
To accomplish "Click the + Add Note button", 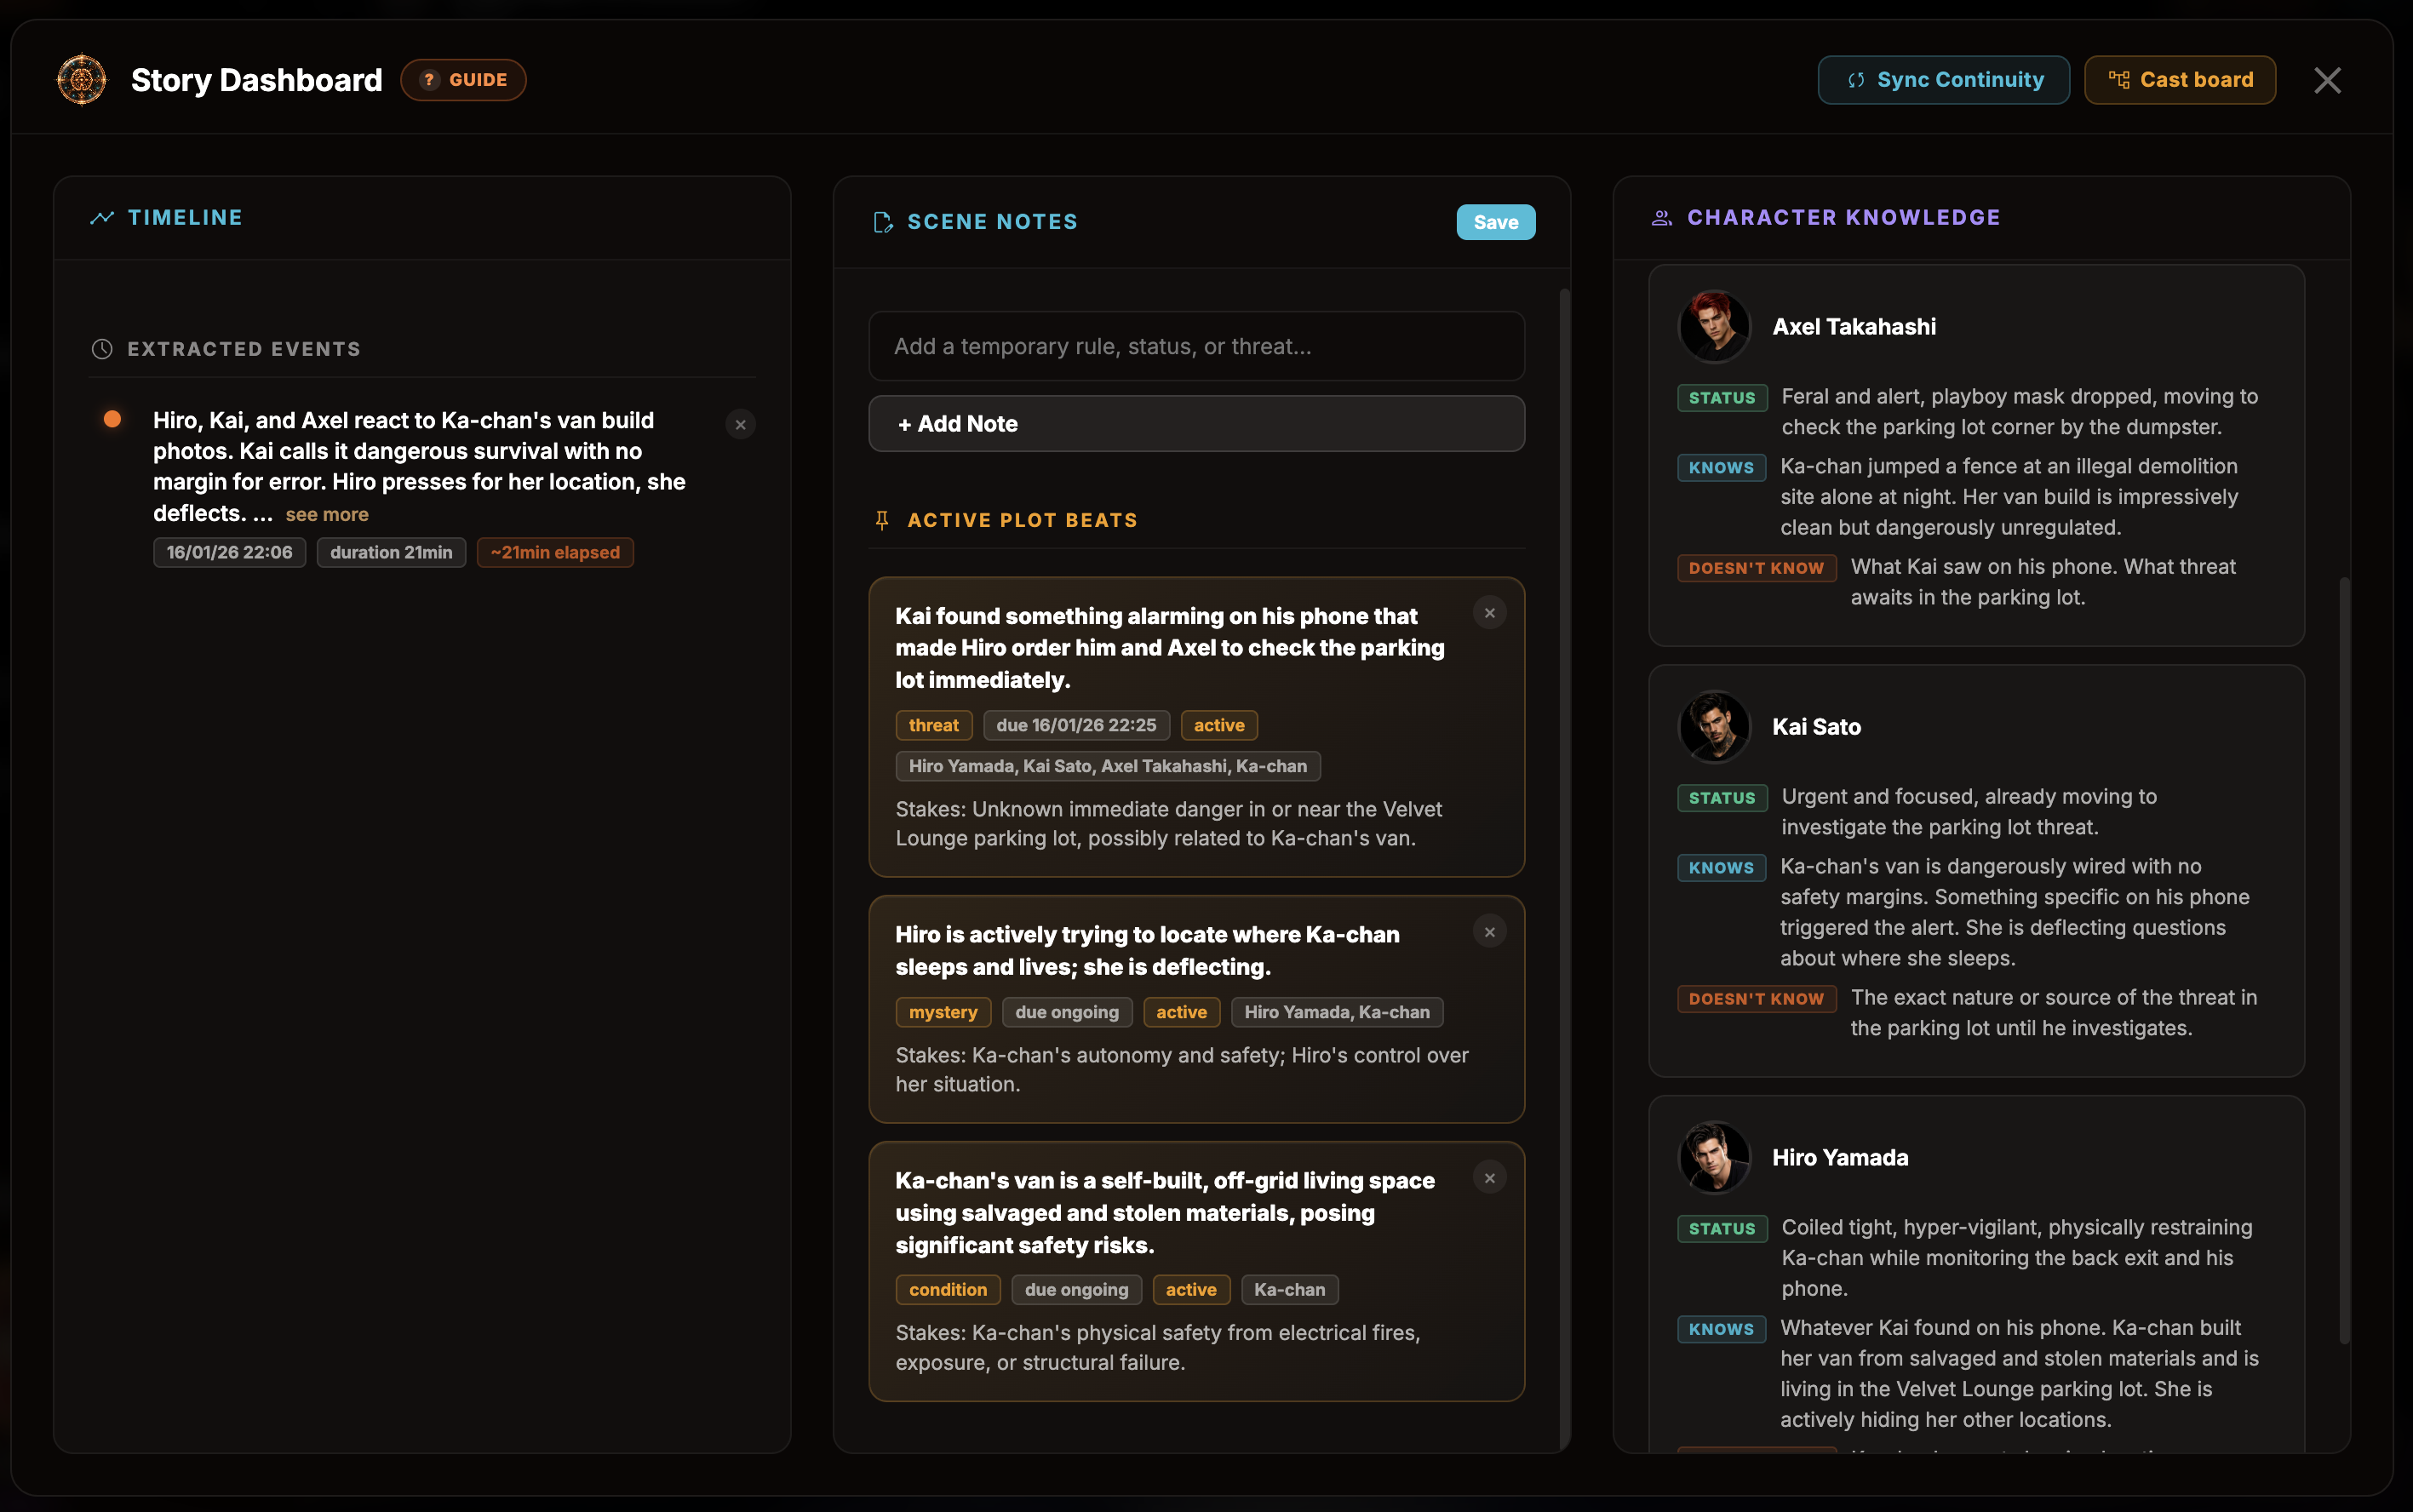I will (x=1196, y=424).
